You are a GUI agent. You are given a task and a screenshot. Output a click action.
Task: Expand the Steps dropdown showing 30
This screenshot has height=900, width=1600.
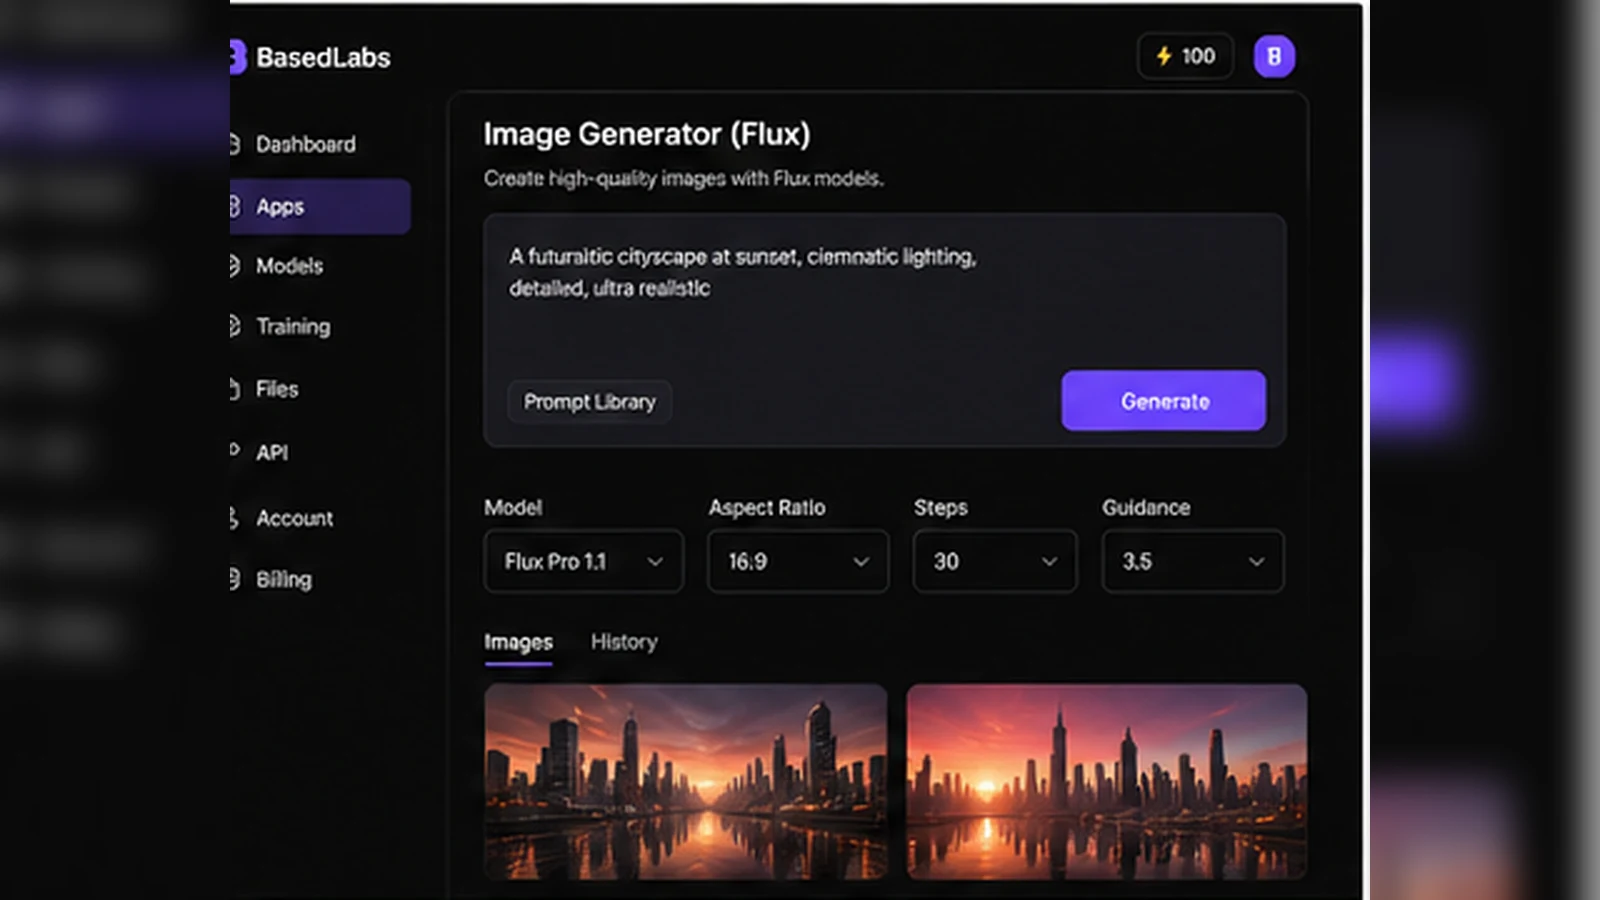[995, 561]
